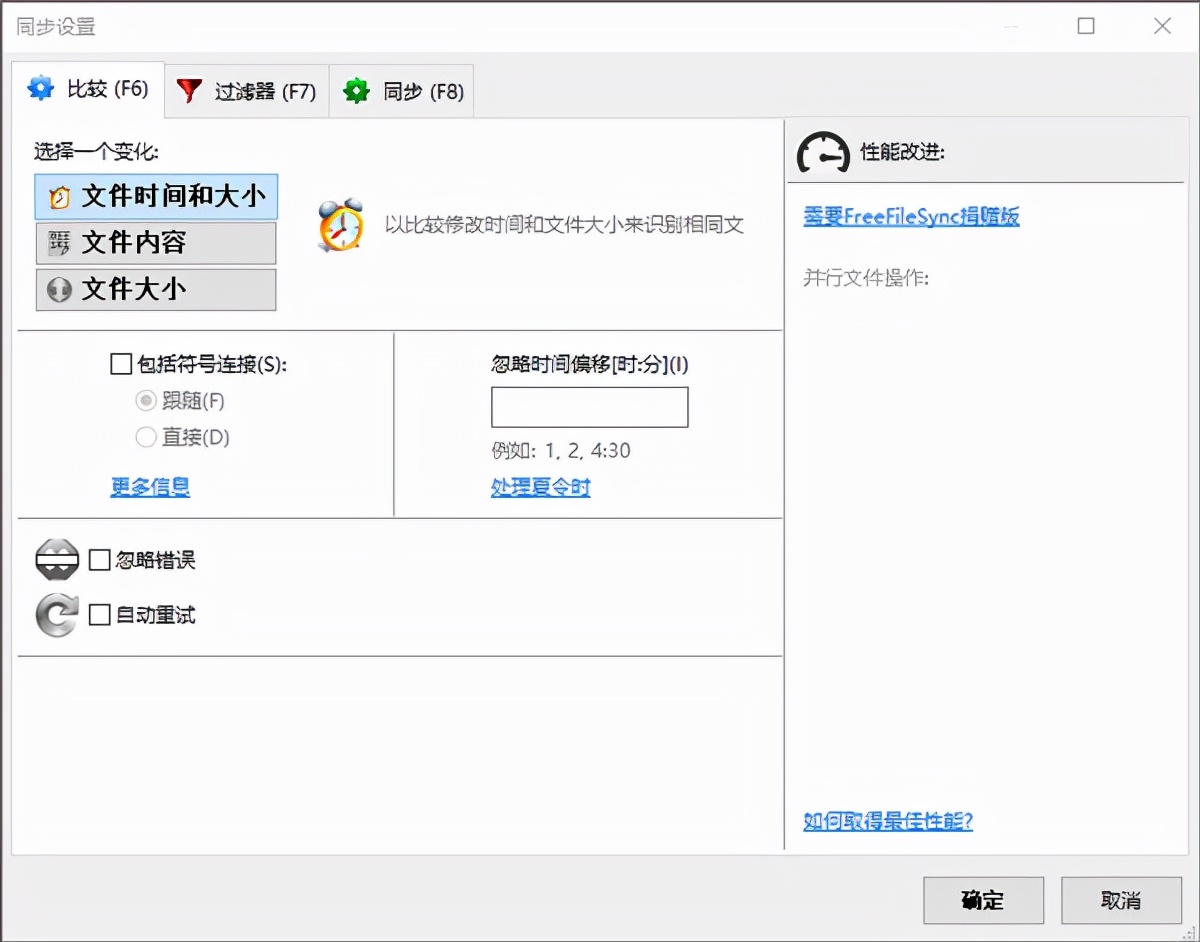Viewport: 1200px width, 942px height.
Task: Click the 以比较修改时间和文件大小 description text
Action: pos(565,225)
